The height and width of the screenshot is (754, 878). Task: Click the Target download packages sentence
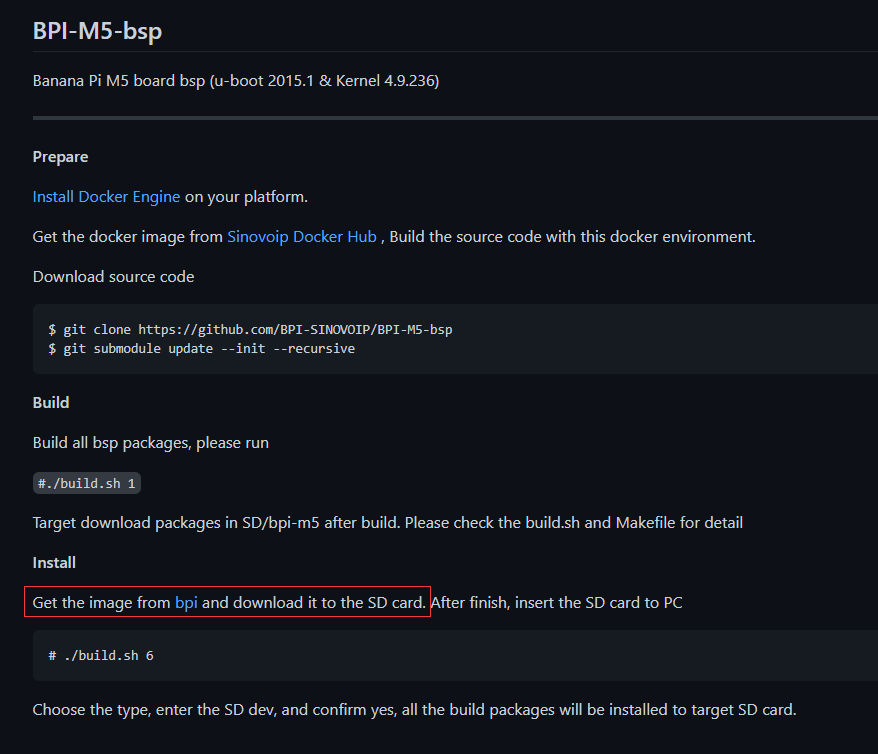[x=388, y=523]
